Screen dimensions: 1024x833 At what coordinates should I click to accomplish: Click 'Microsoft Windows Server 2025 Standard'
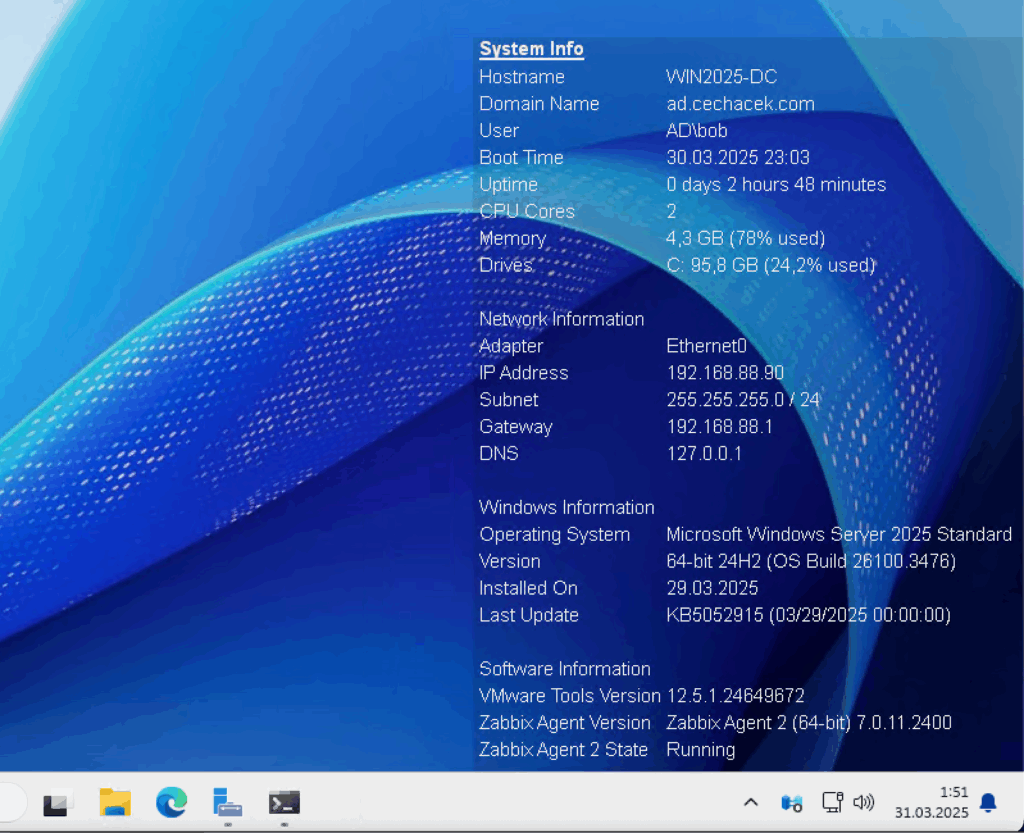coord(839,535)
